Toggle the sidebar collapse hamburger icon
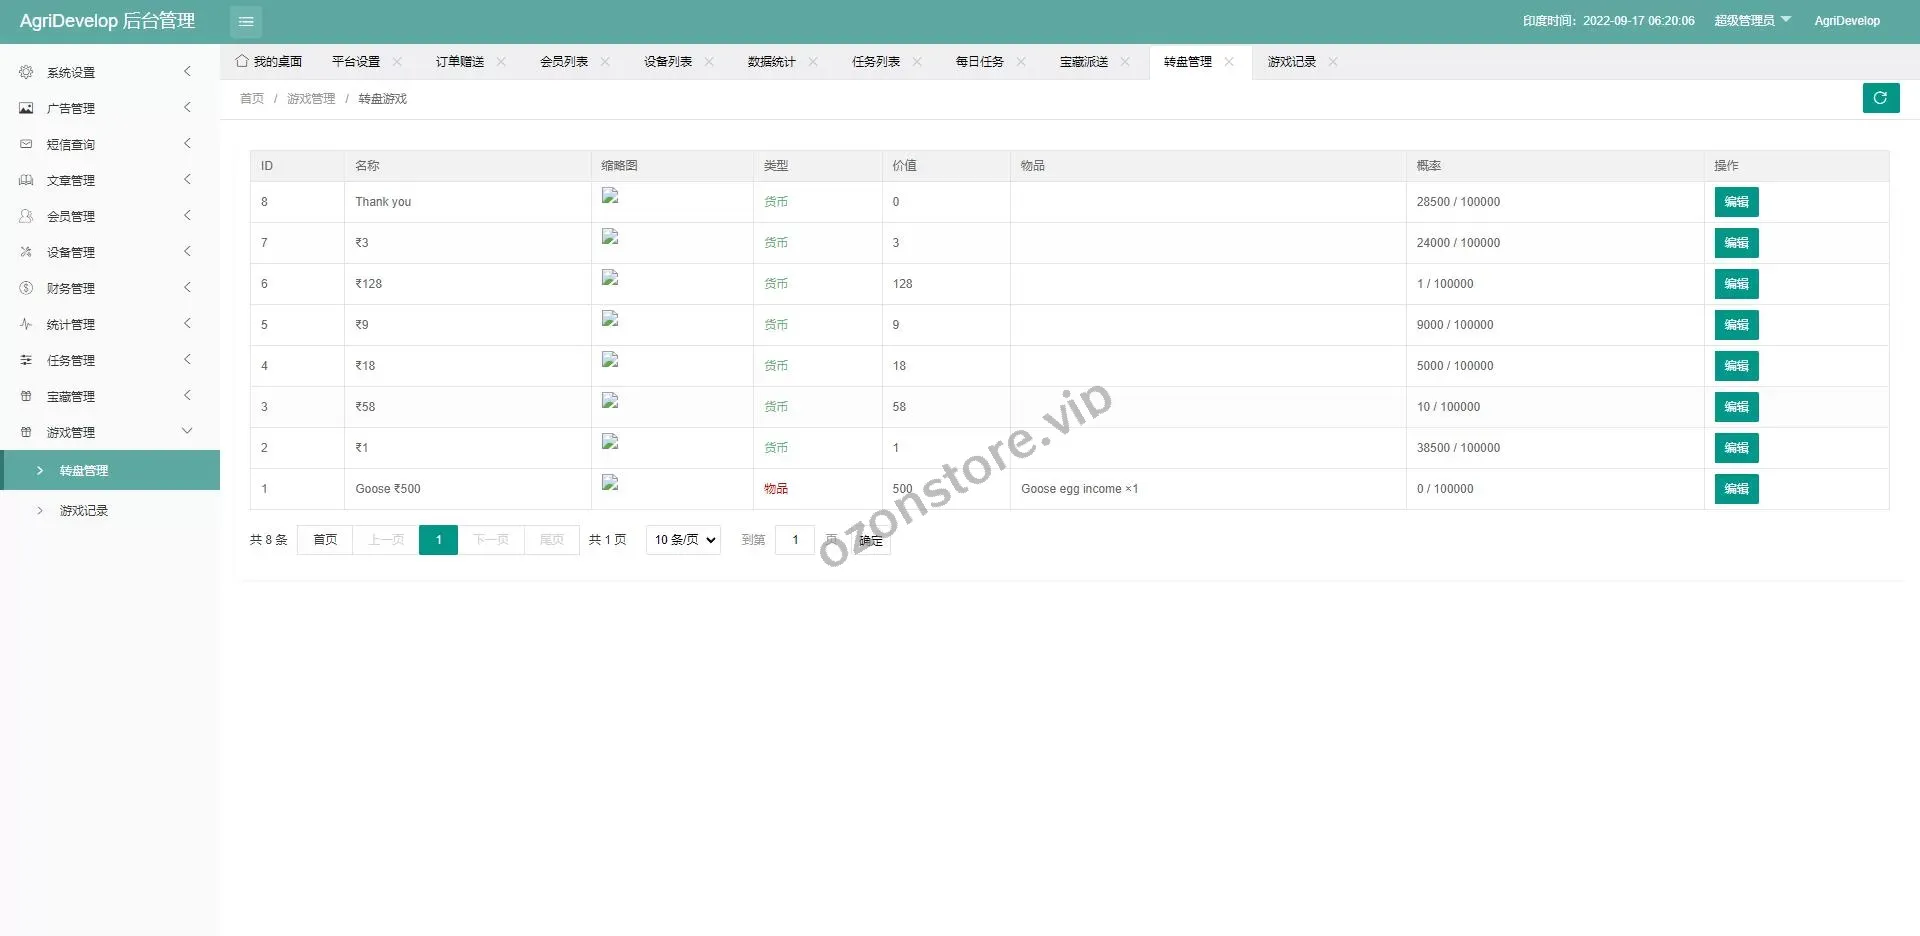This screenshot has width=1920, height=936. (x=246, y=21)
